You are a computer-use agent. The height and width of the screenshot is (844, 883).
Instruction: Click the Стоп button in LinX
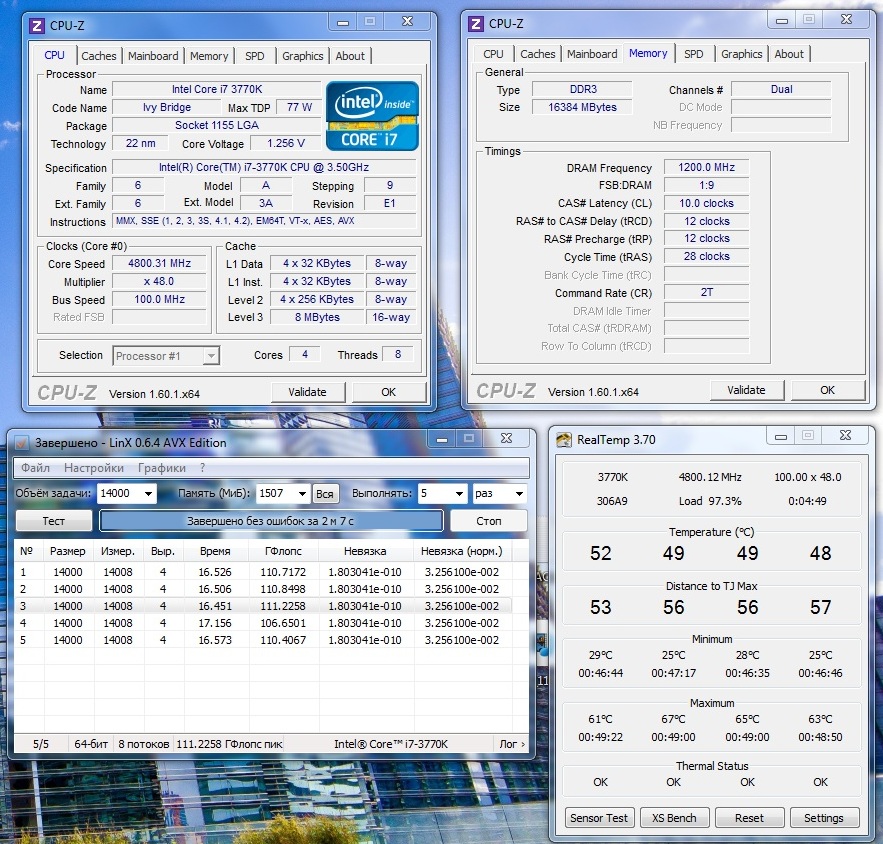(x=488, y=521)
